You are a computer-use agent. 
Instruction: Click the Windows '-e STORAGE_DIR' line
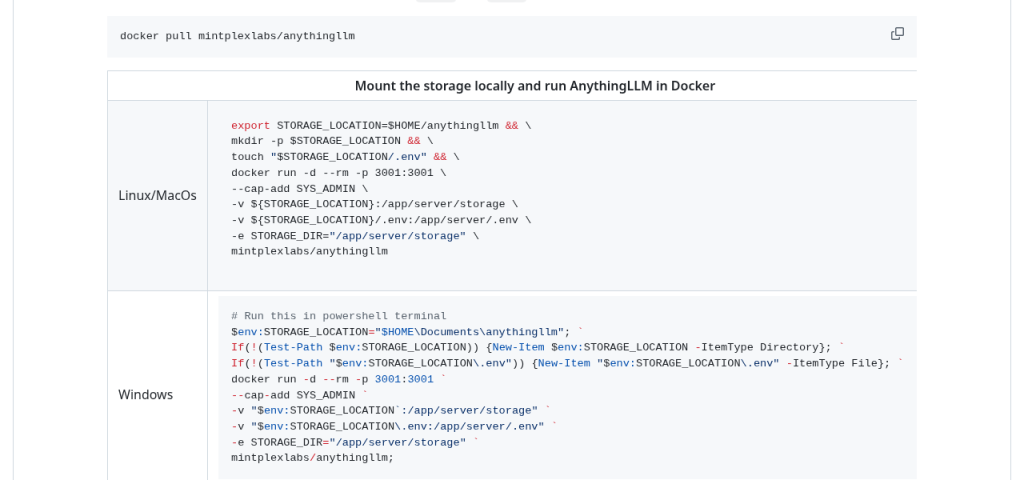click(355, 442)
